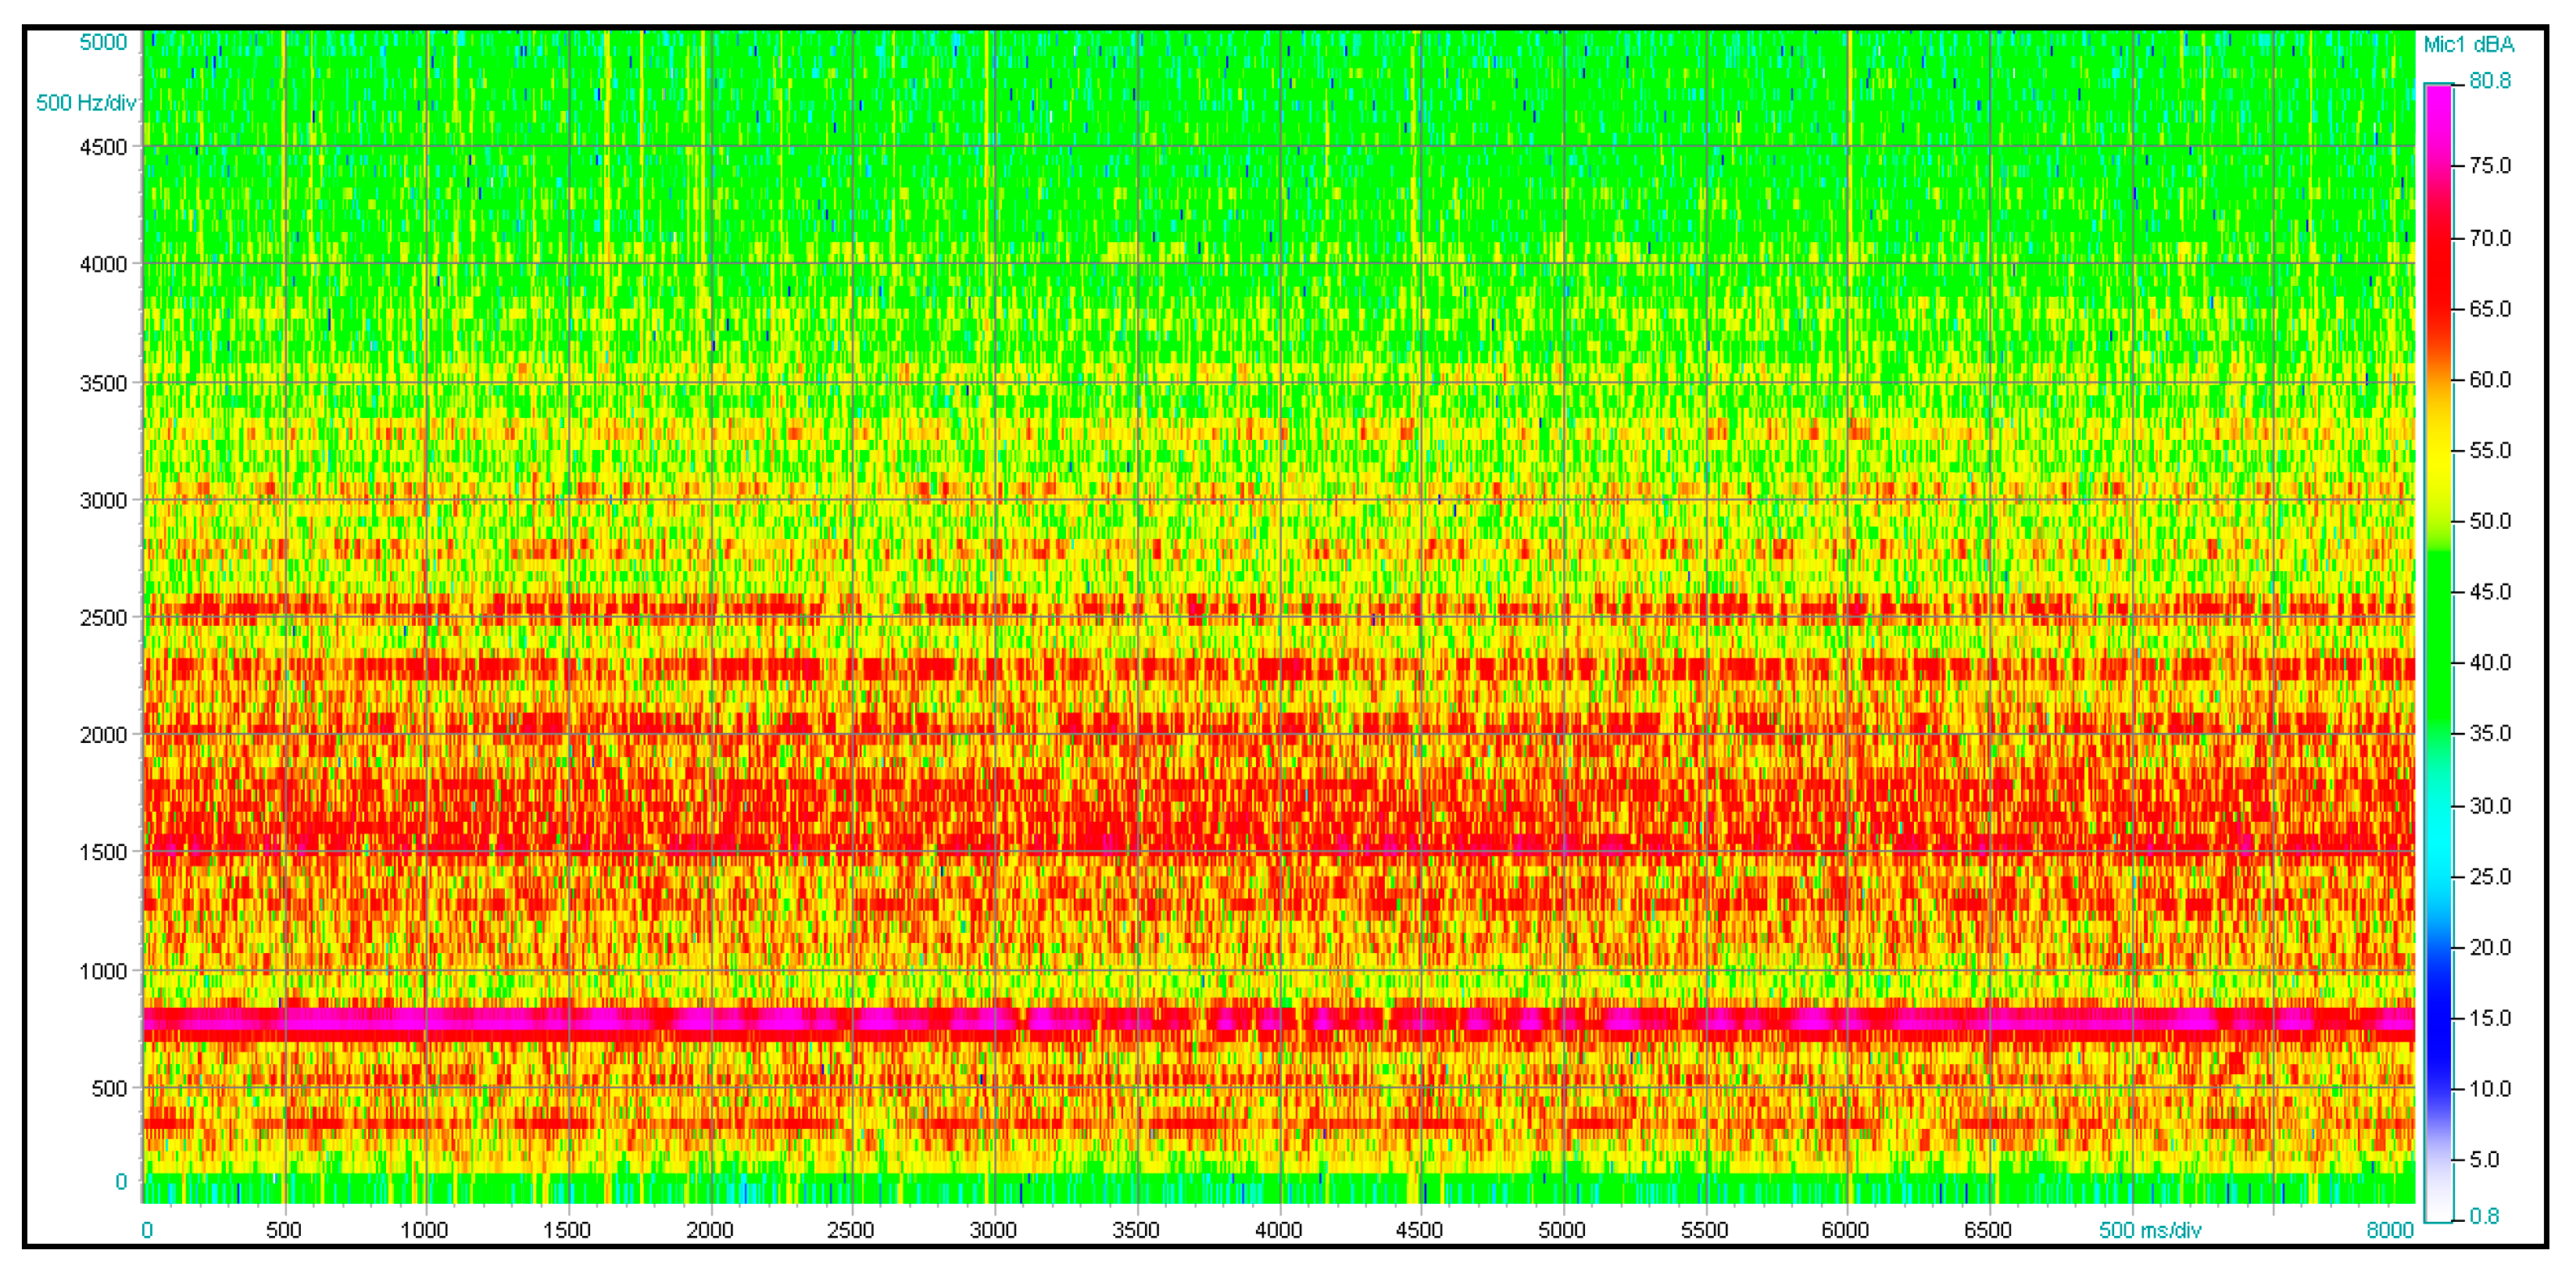Click the 4000 label on time axis

(1278, 1230)
